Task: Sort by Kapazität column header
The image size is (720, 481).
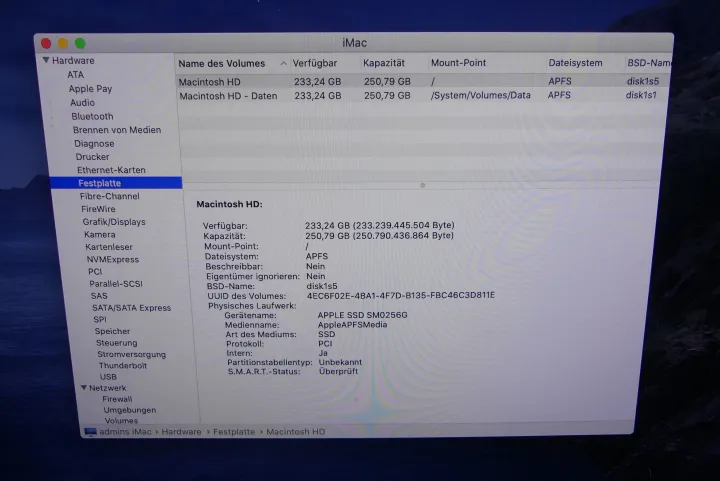Action: click(x=384, y=63)
